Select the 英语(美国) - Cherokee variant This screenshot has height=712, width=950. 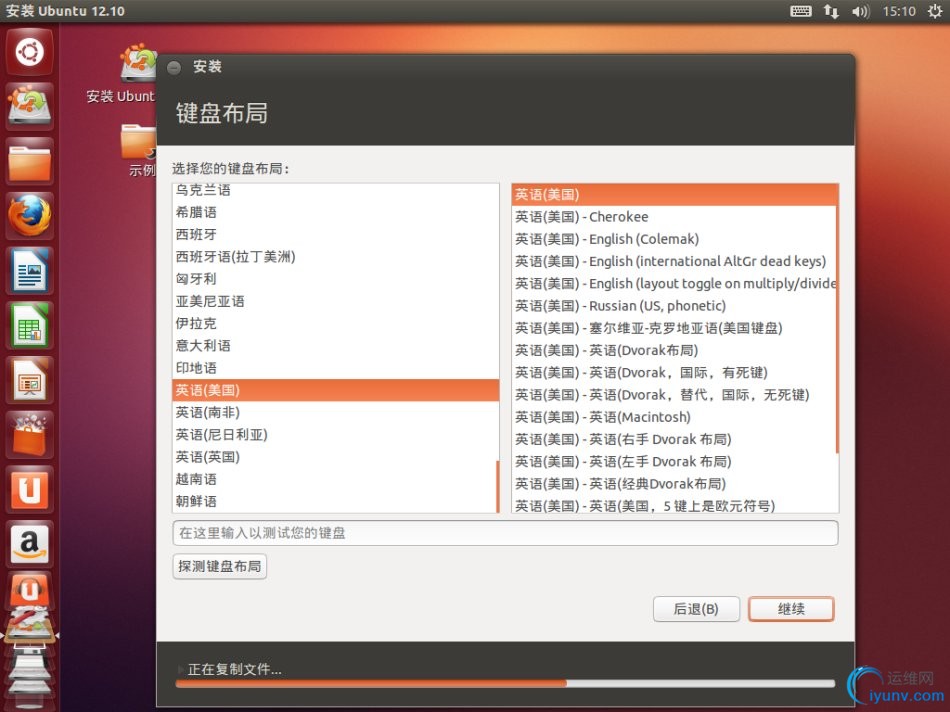[674, 217]
